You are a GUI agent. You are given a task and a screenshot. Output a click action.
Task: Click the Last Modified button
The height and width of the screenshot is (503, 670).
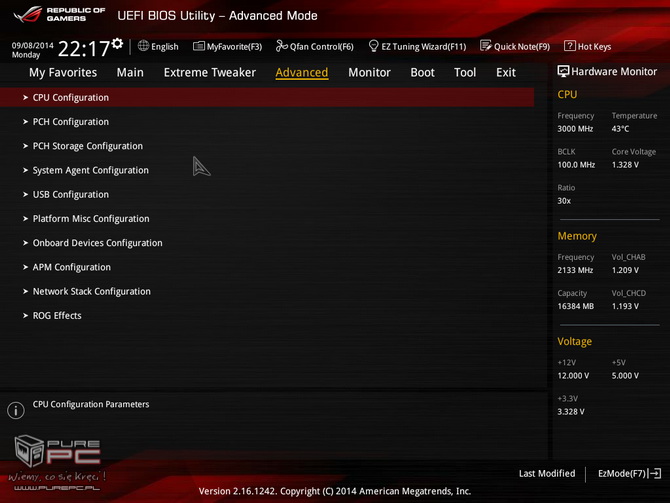pyautogui.click(x=547, y=474)
